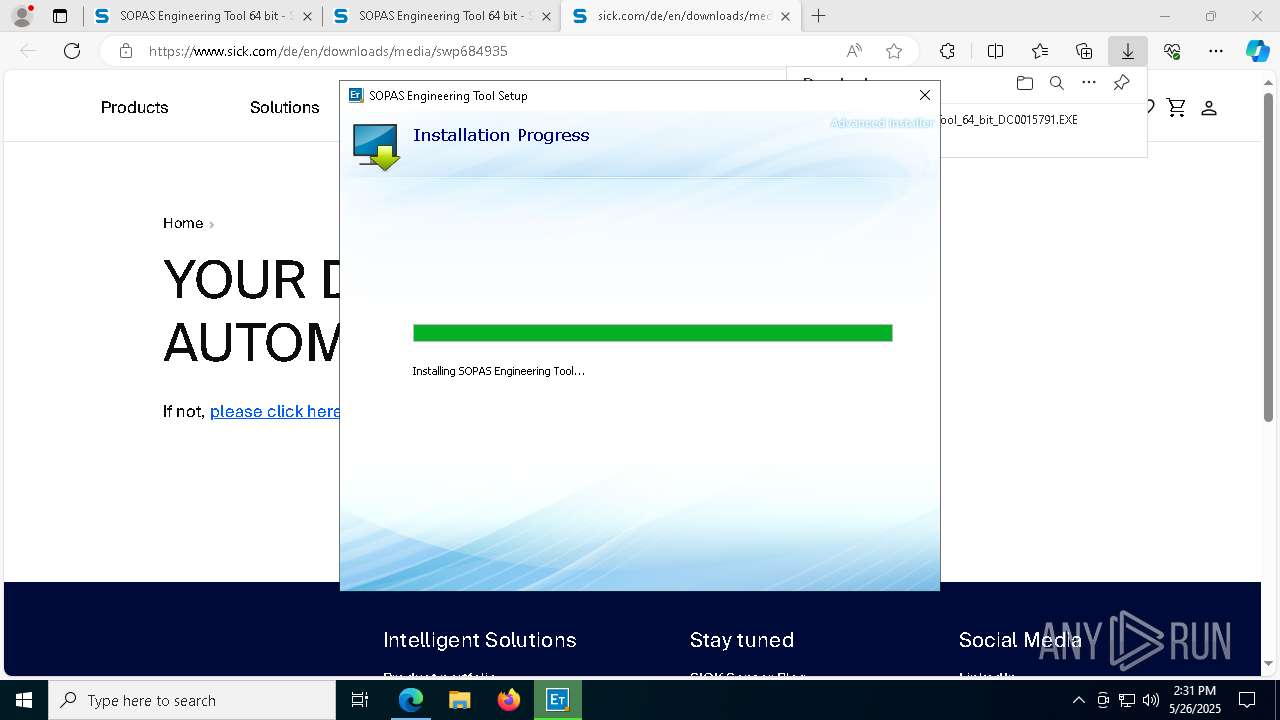This screenshot has height=720, width=1280.
Task: Open the Extensions puzzle icon
Action: (947, 51)
